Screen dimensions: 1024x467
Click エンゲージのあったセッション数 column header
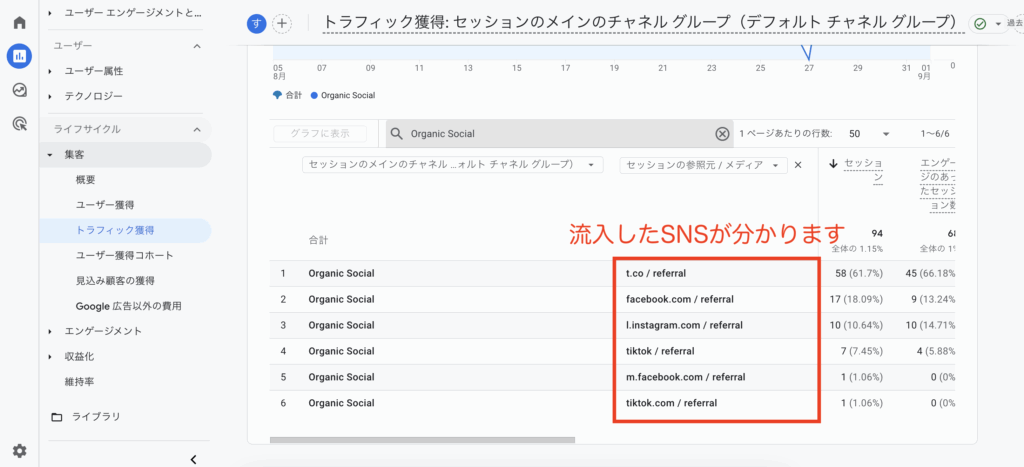(938, 183)
